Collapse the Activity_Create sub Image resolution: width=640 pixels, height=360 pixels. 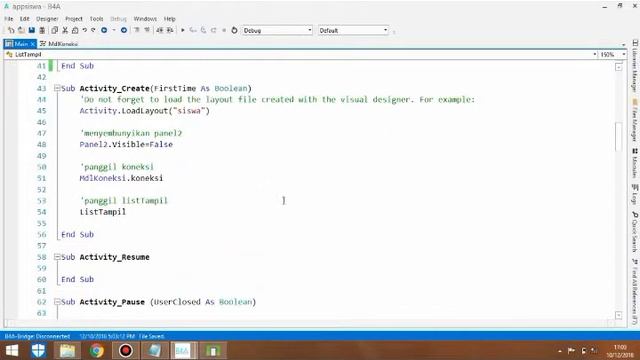[57, 88]
